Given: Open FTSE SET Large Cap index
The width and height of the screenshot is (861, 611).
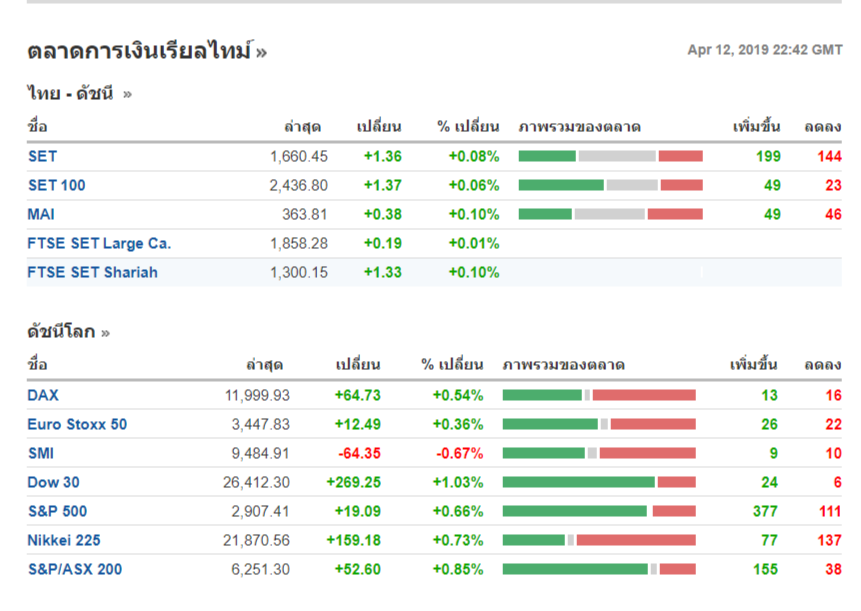Looking at the screenshot, I should pyautogui.click(x=99, y=243).
